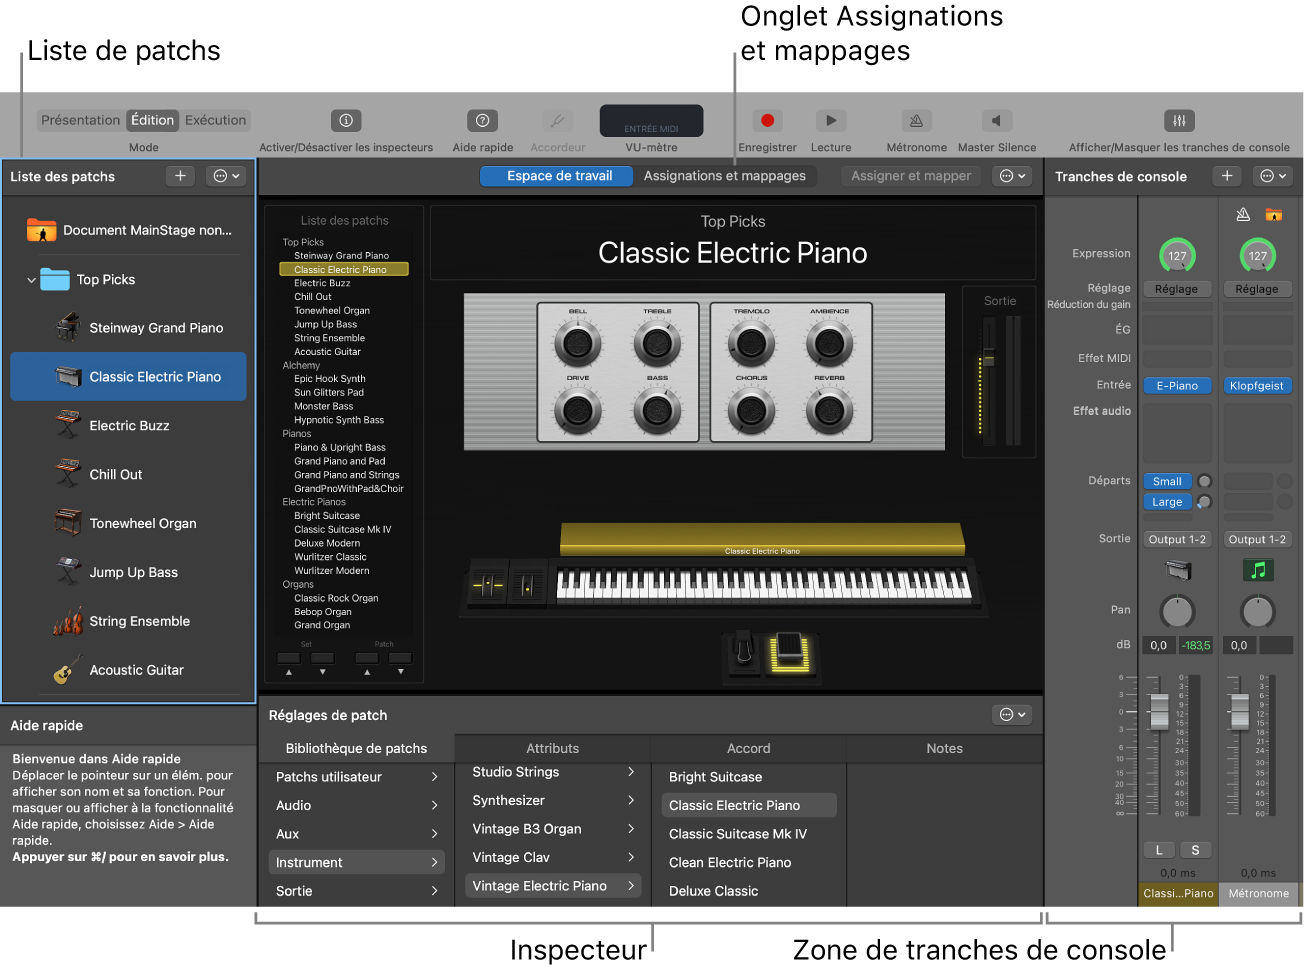Open the channel strips action menu
1306x976 pixels.
coord(1273,176)
